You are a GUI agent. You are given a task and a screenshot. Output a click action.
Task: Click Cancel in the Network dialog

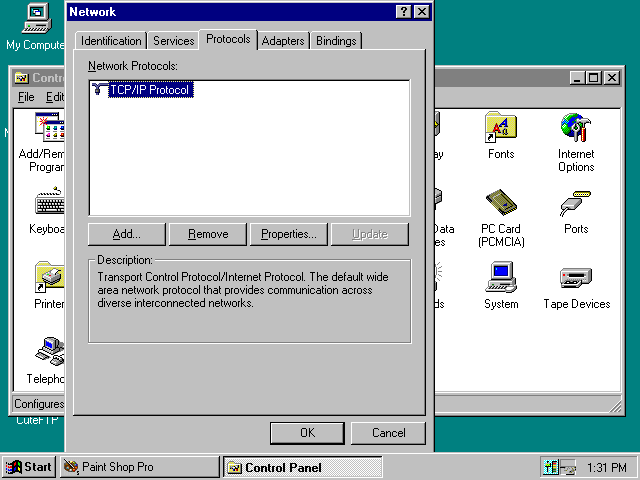tap(388, 433)
